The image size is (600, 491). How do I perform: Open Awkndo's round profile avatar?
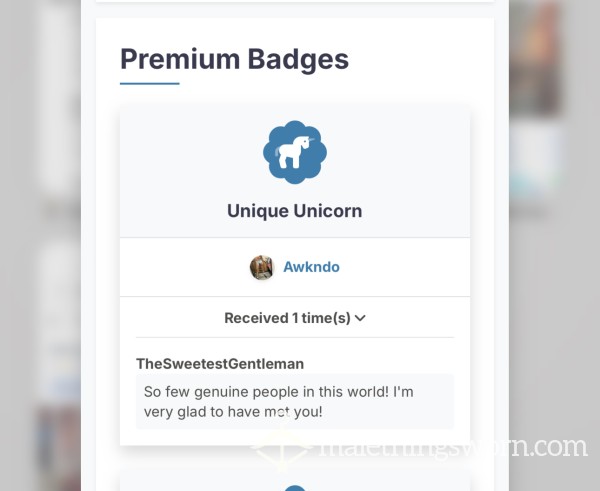tap(262, 267)
